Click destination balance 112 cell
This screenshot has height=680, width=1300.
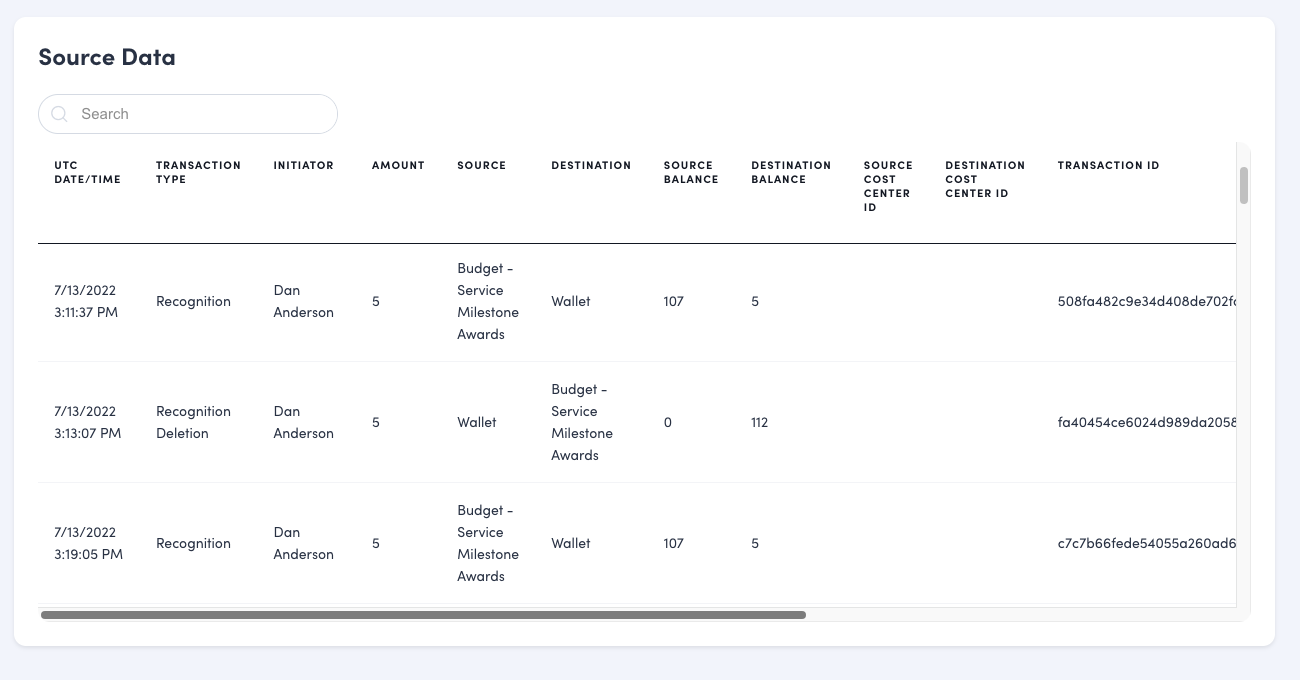pos(760,422)
